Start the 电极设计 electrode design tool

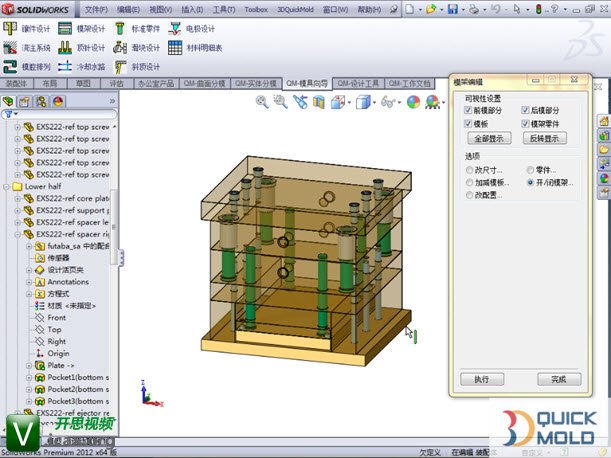[x=192, y=28]
